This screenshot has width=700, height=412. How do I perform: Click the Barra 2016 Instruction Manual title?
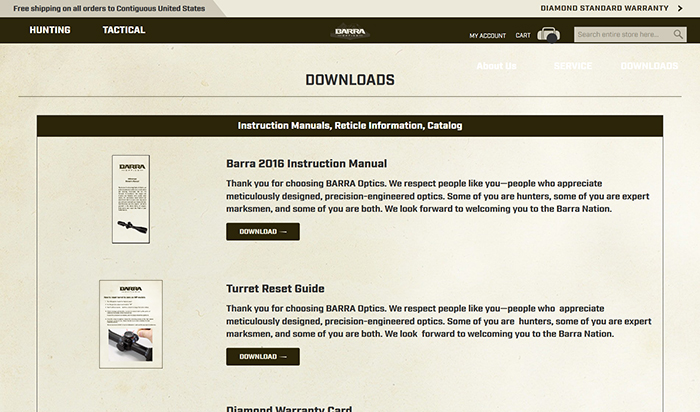pos(306,163)
